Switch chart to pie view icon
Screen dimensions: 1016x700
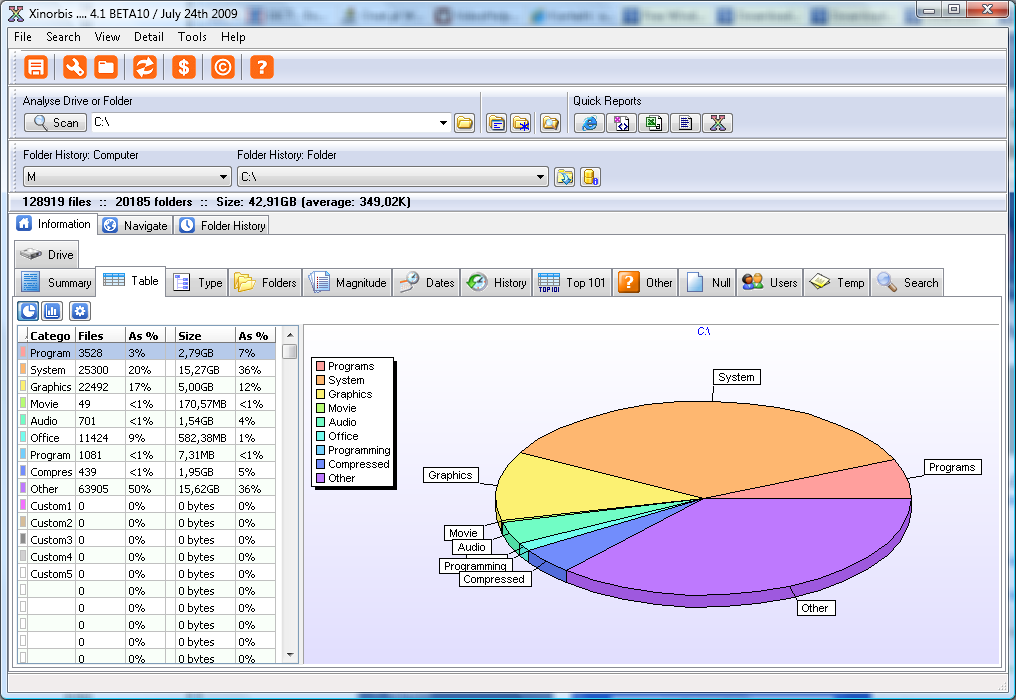[28, 311]
